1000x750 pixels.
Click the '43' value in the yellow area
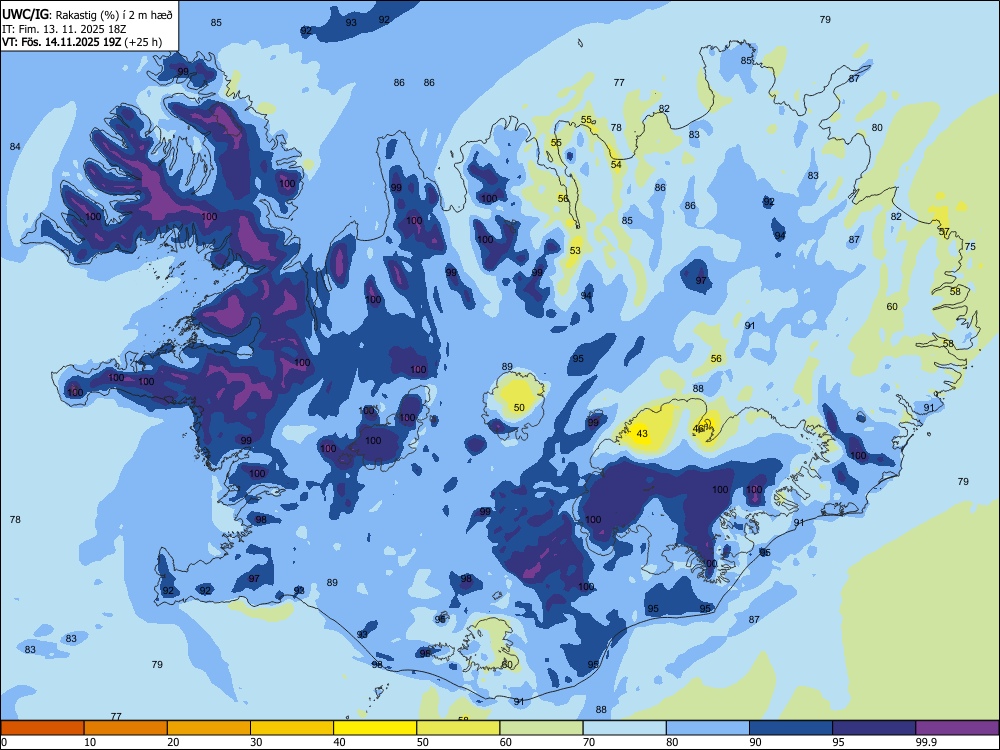click(x=642, y=434)
